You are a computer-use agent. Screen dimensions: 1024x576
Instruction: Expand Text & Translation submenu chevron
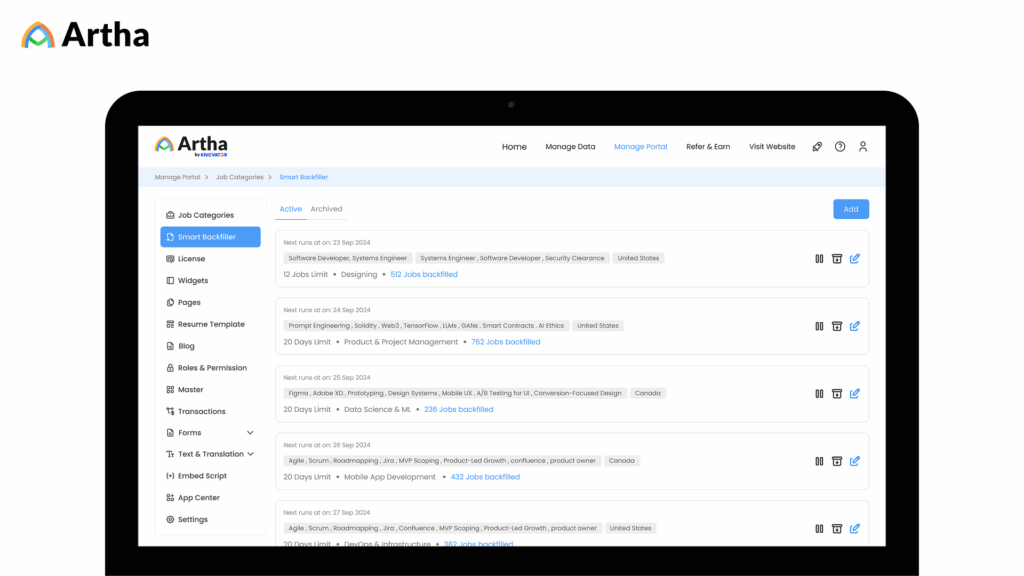click(x=250, y=454)
